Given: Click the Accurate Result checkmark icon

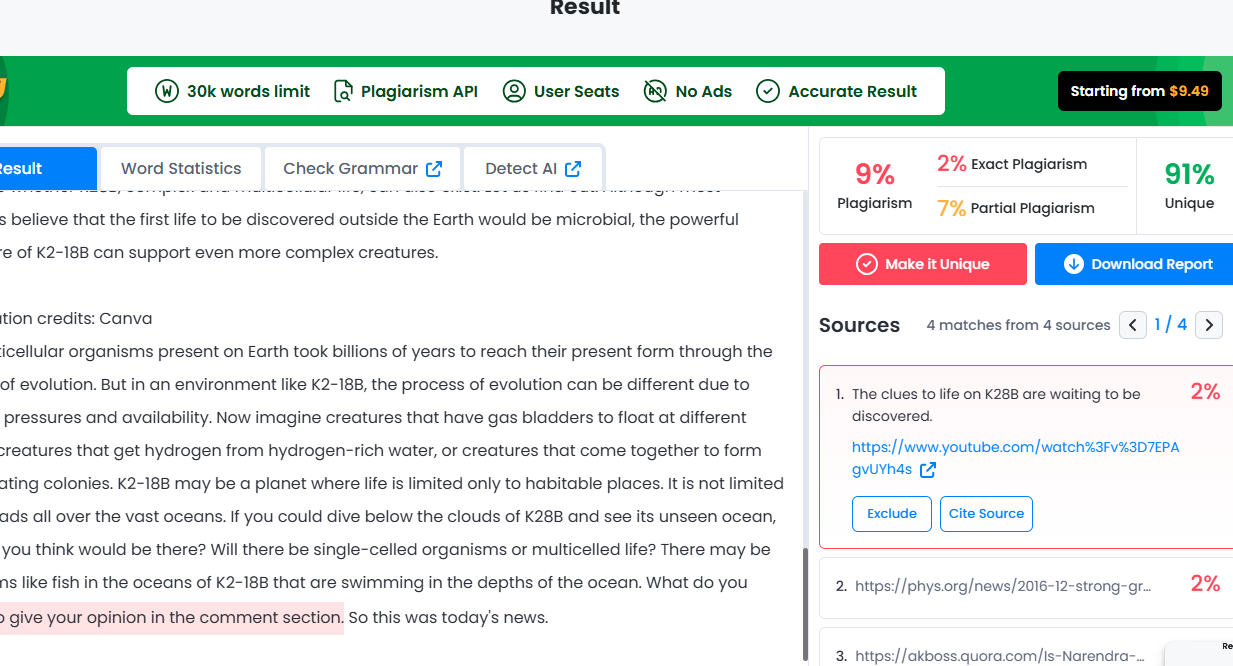Looking at the screenshot, I should tap(768, 91).
